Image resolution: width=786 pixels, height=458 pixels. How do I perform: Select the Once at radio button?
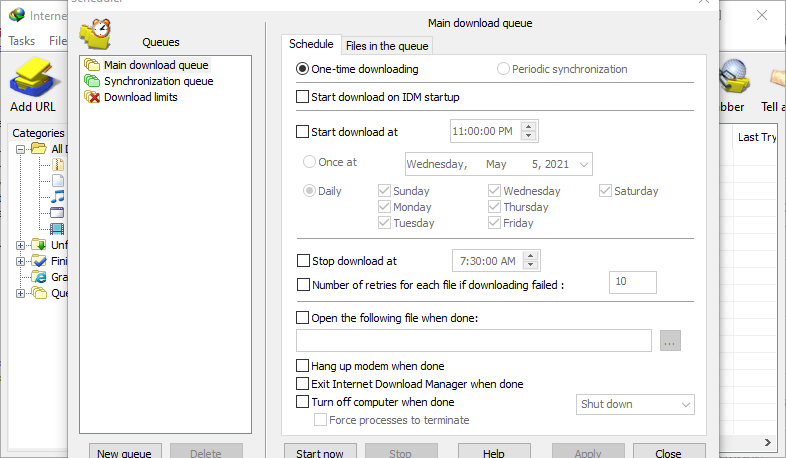click(309, 162)
